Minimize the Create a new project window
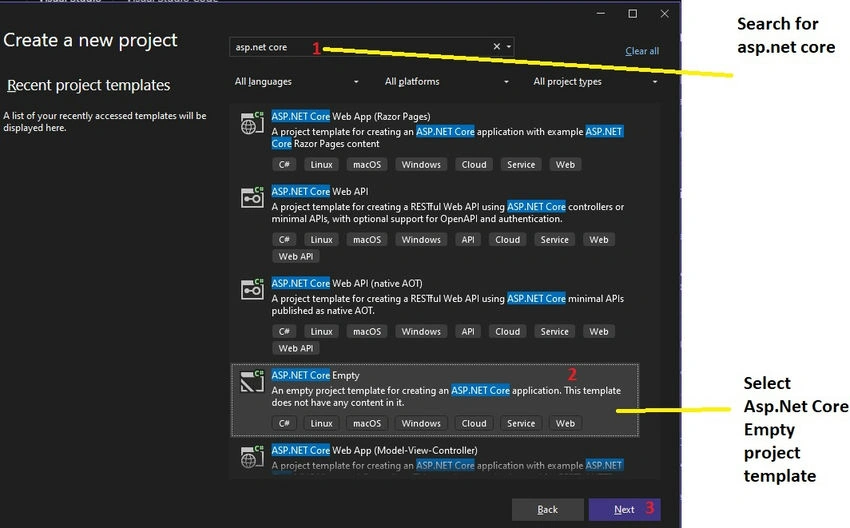The height and width of the screenshot is (528, 850). [601, 14]
